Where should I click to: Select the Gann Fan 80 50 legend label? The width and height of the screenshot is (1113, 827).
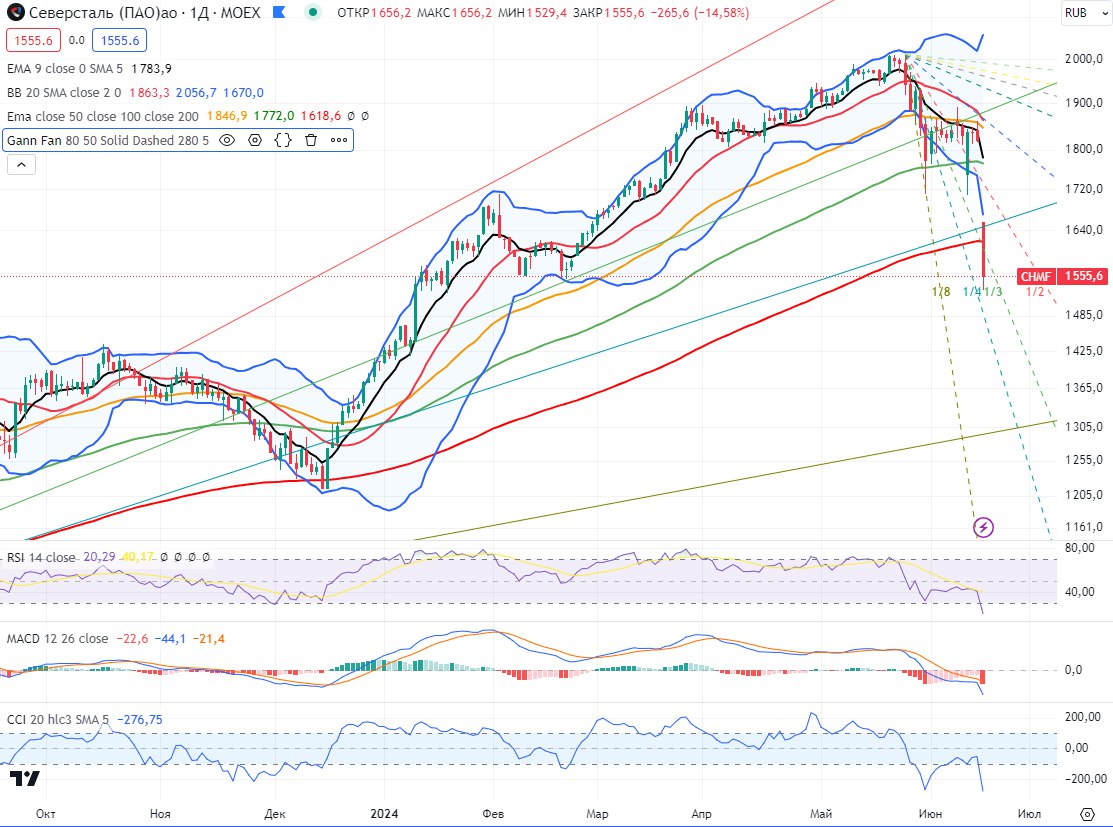pyautogui.click(x=108, y=141)
